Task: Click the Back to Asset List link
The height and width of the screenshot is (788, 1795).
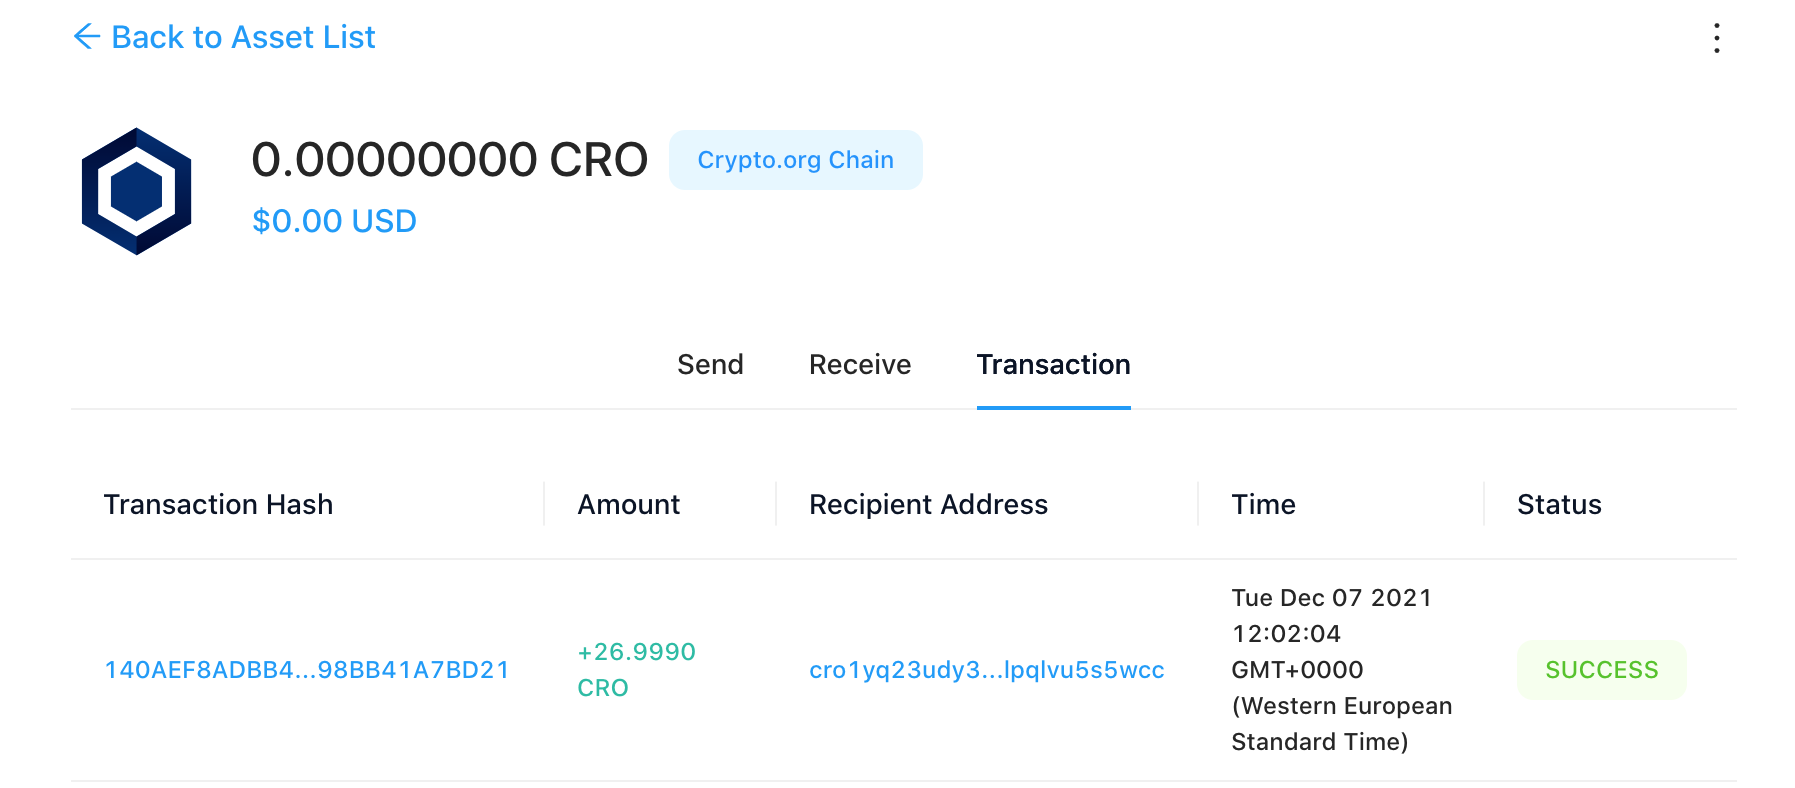Action: [244, 37]
